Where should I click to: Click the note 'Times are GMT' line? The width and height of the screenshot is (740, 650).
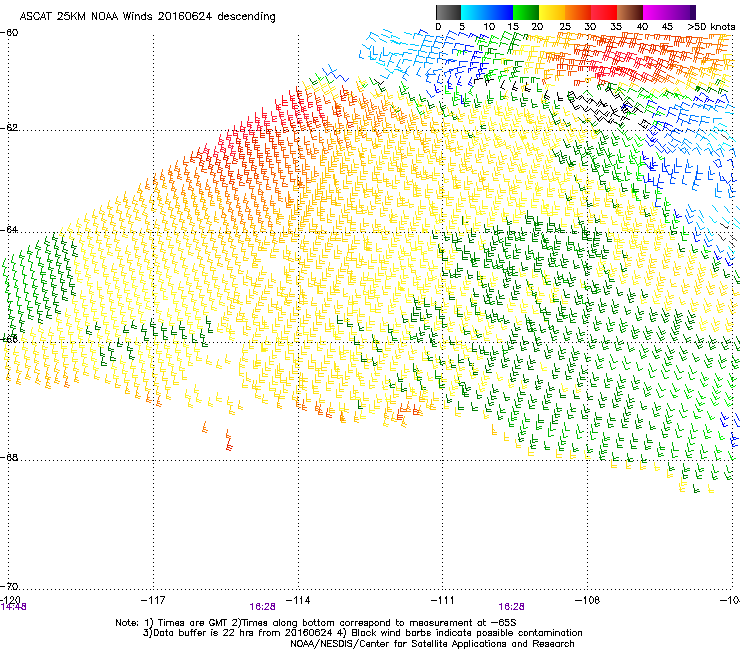point(316,623)
